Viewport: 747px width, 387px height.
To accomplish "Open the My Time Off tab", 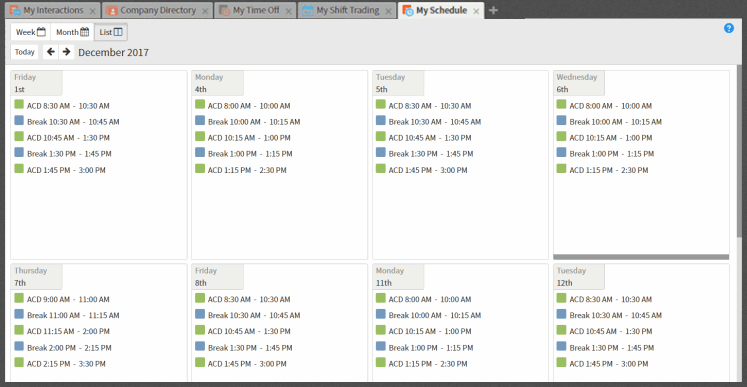I will (255, 10).
